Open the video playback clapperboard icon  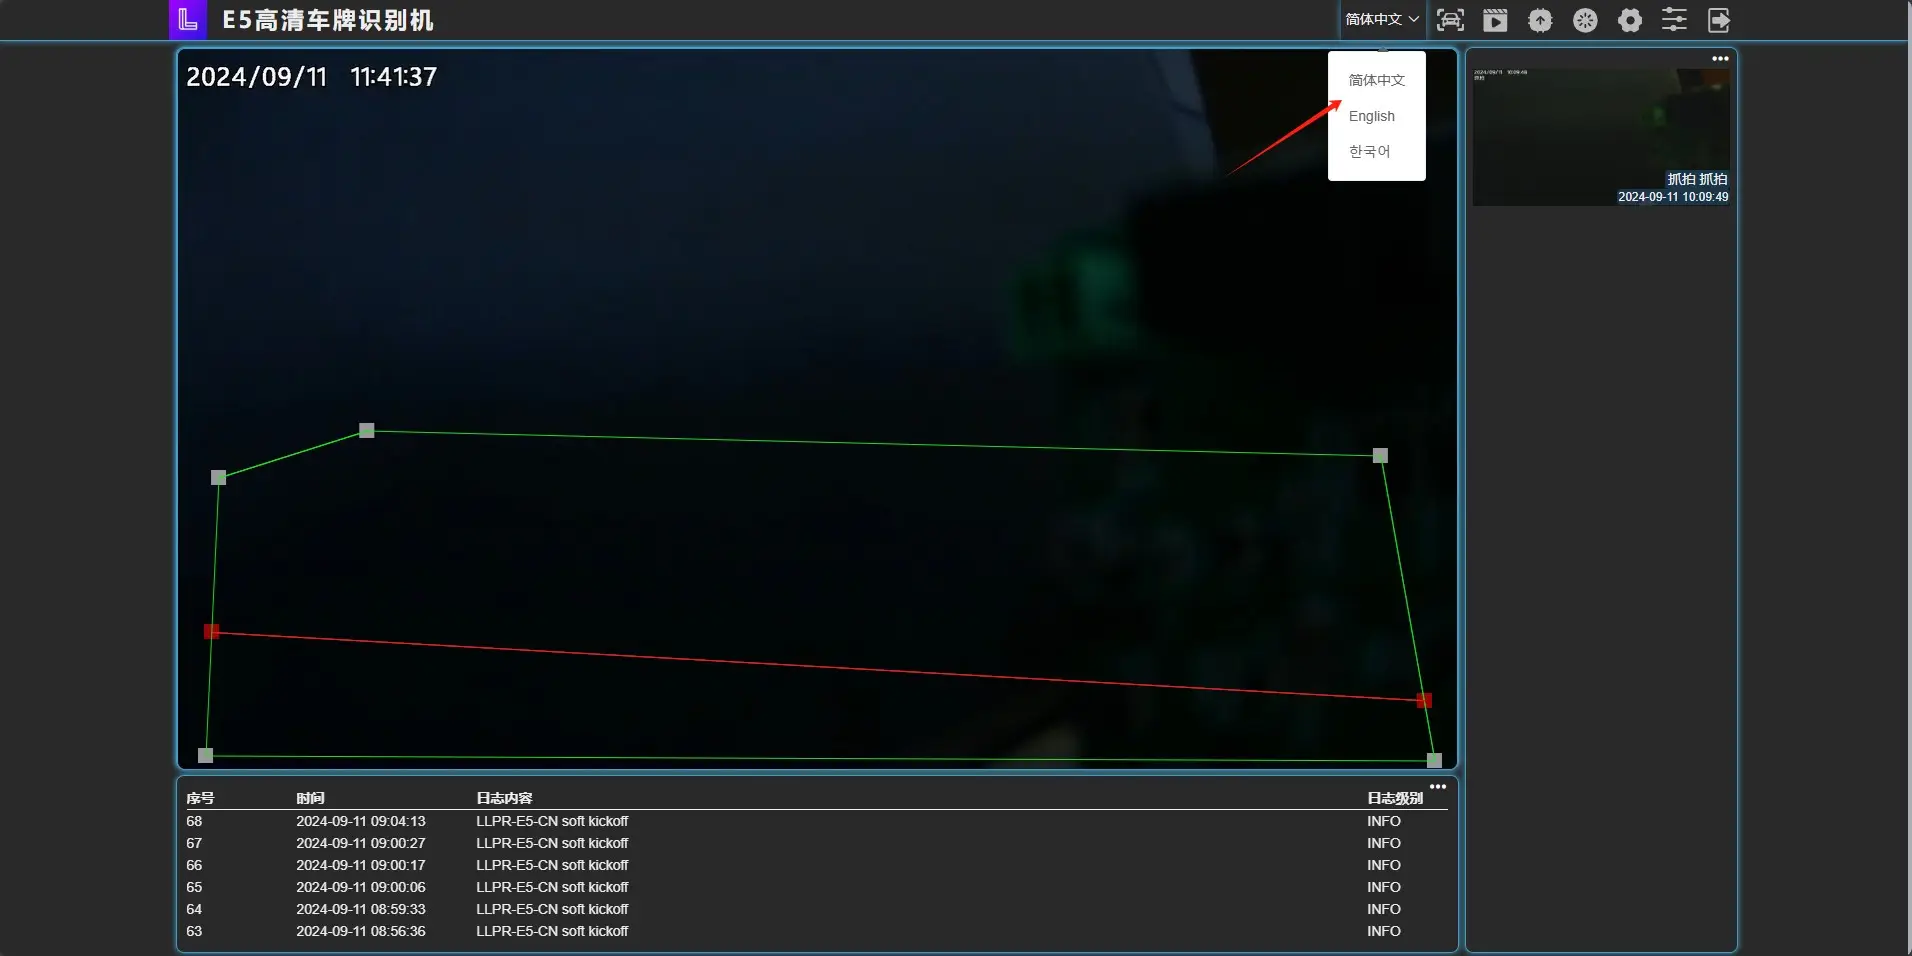point(1495,20)
